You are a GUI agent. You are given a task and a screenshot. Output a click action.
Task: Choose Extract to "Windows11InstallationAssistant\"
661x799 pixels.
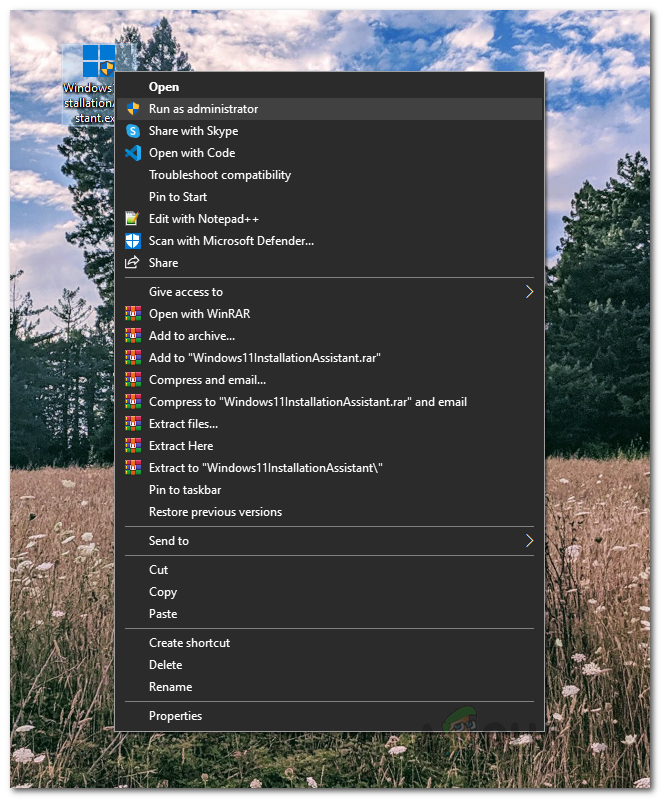pos(329,468)
